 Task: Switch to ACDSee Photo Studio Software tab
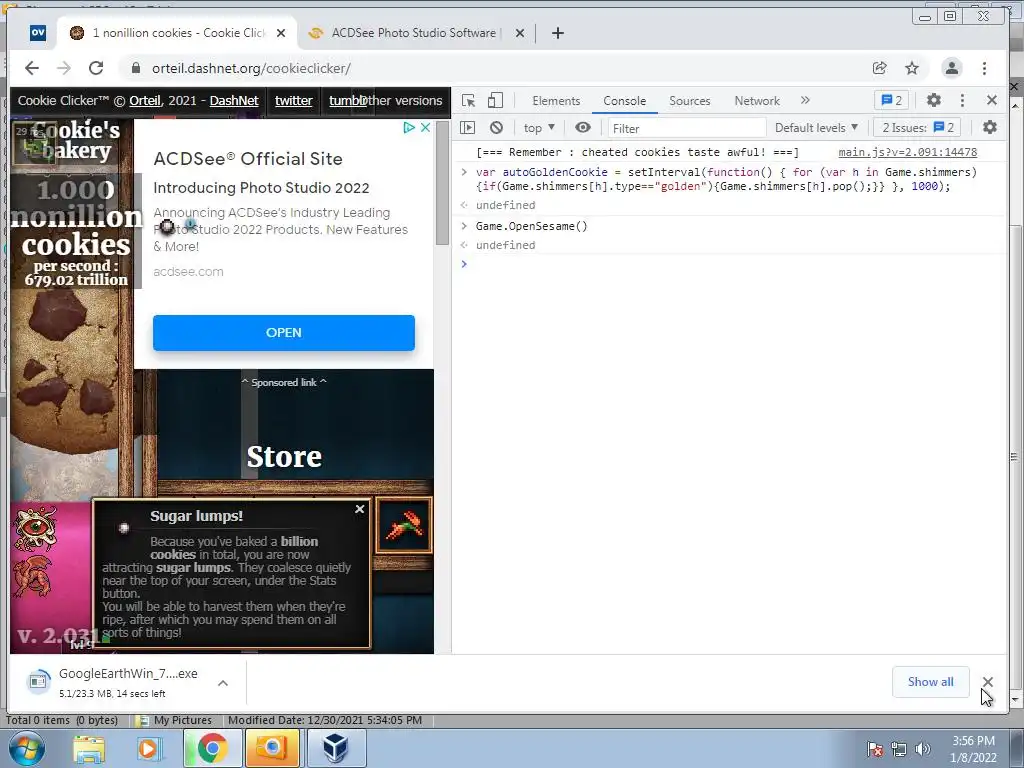(415, 33)
